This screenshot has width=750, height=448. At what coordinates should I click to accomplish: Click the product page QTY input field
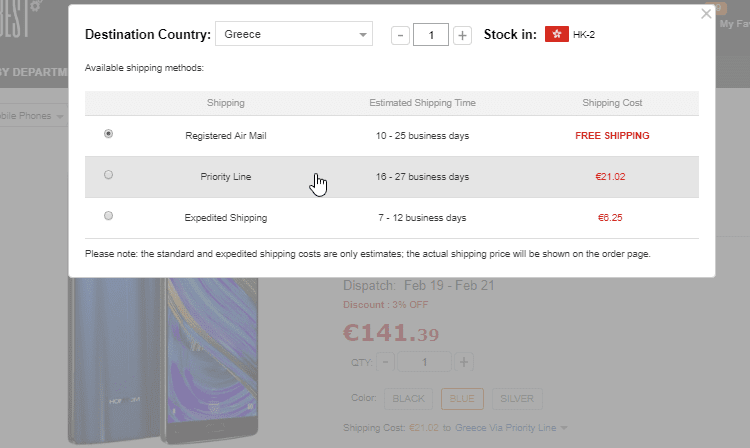[x=426, y=362]
